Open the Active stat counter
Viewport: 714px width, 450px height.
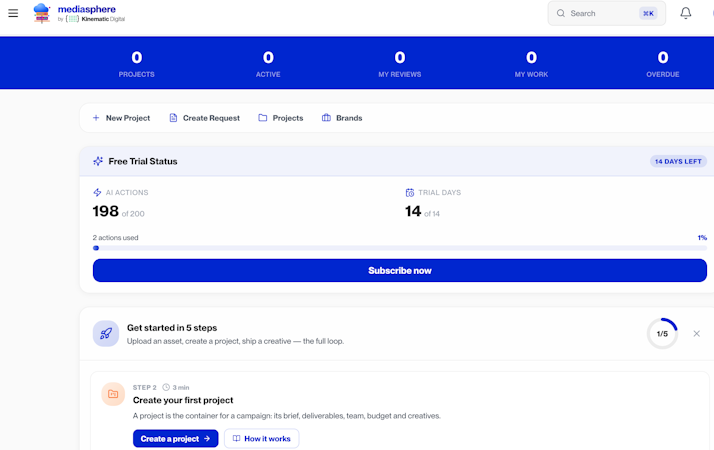(268, 63)
